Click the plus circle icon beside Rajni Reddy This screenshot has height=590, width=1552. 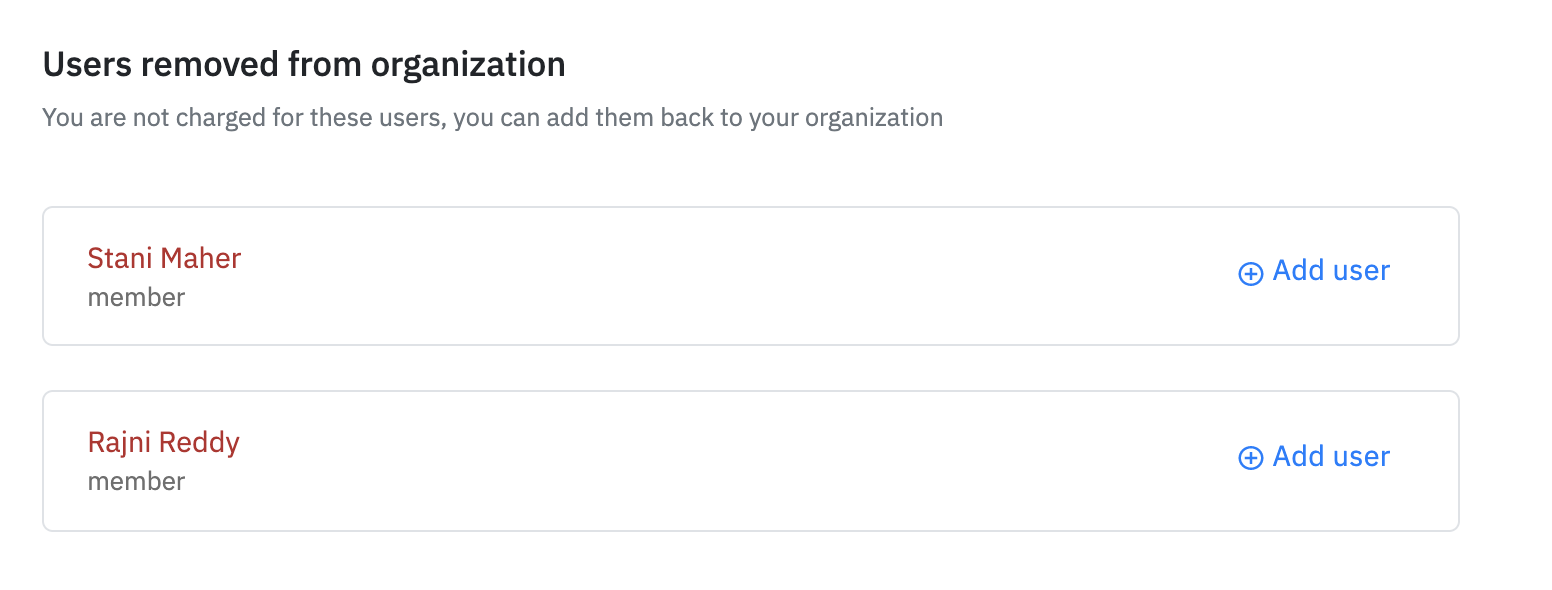[x=1250, y=458]
